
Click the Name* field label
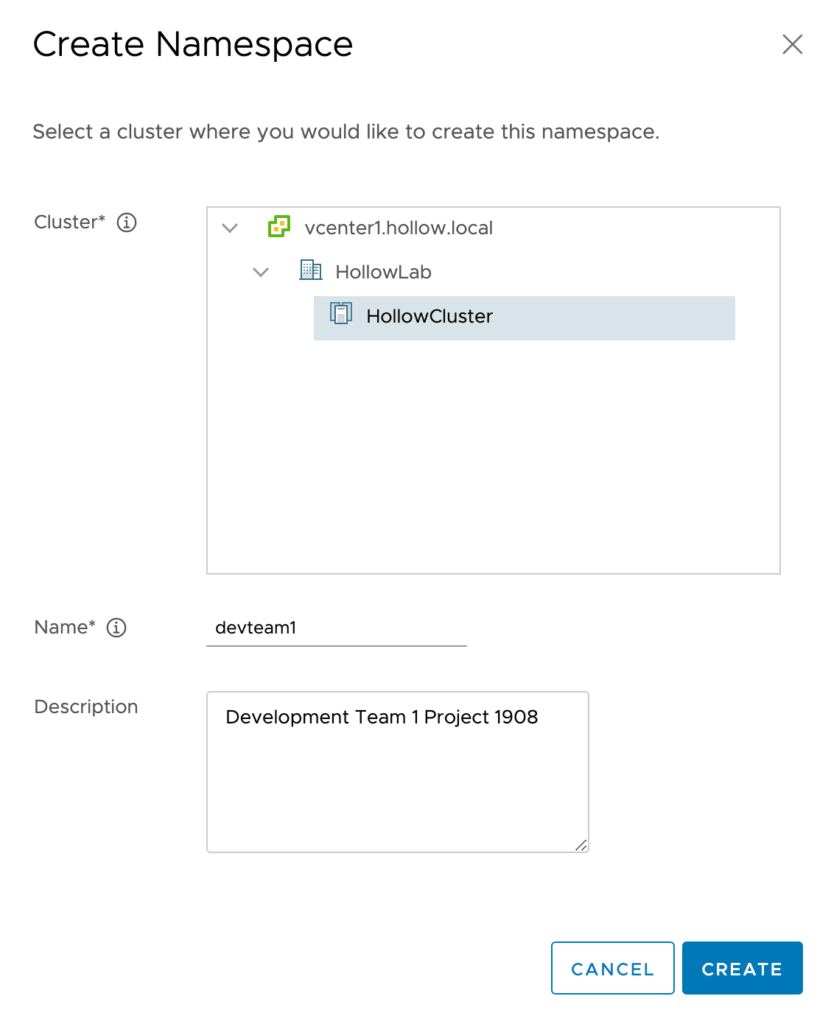click(64, 627)
